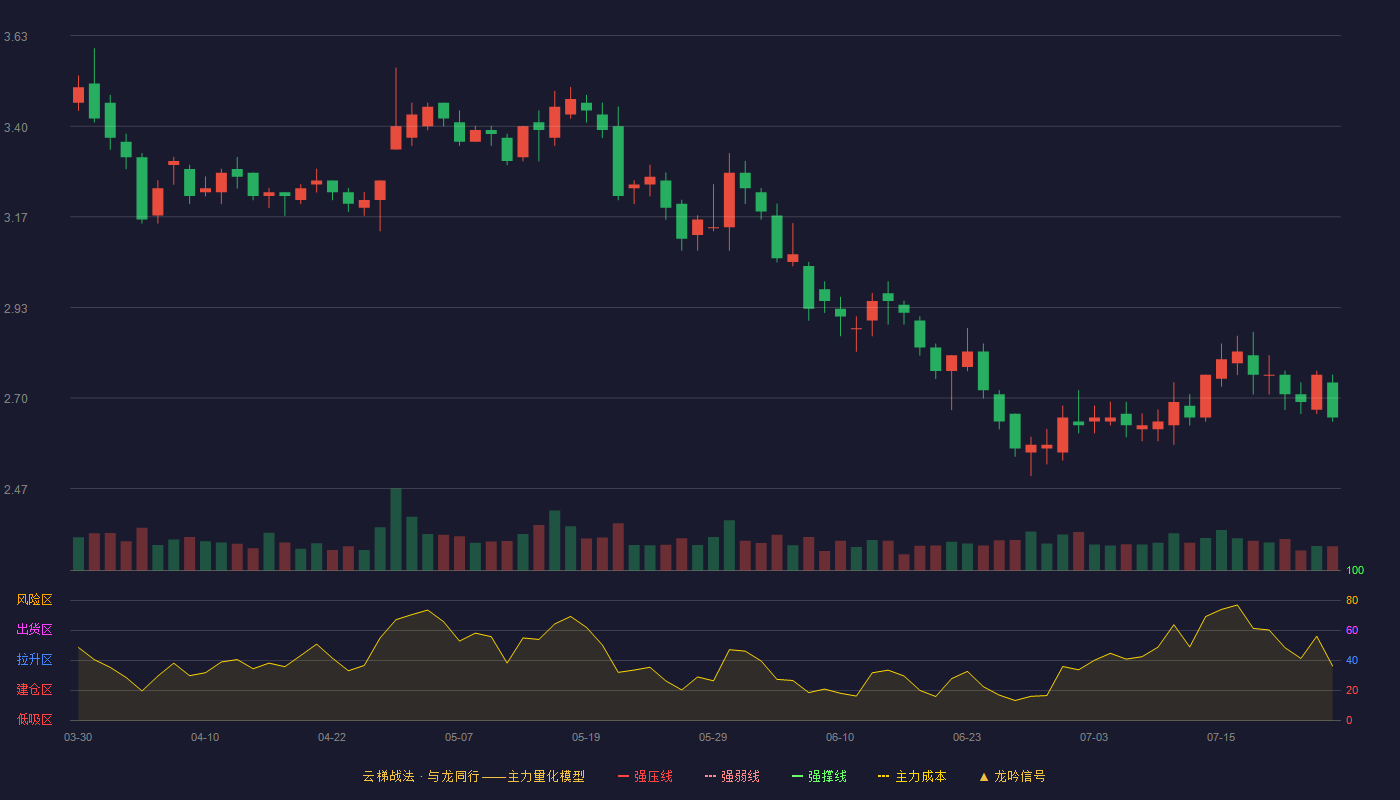The image size is (1400, 800).
Task: Click the 05-19 date label
Action: [586, 737]
